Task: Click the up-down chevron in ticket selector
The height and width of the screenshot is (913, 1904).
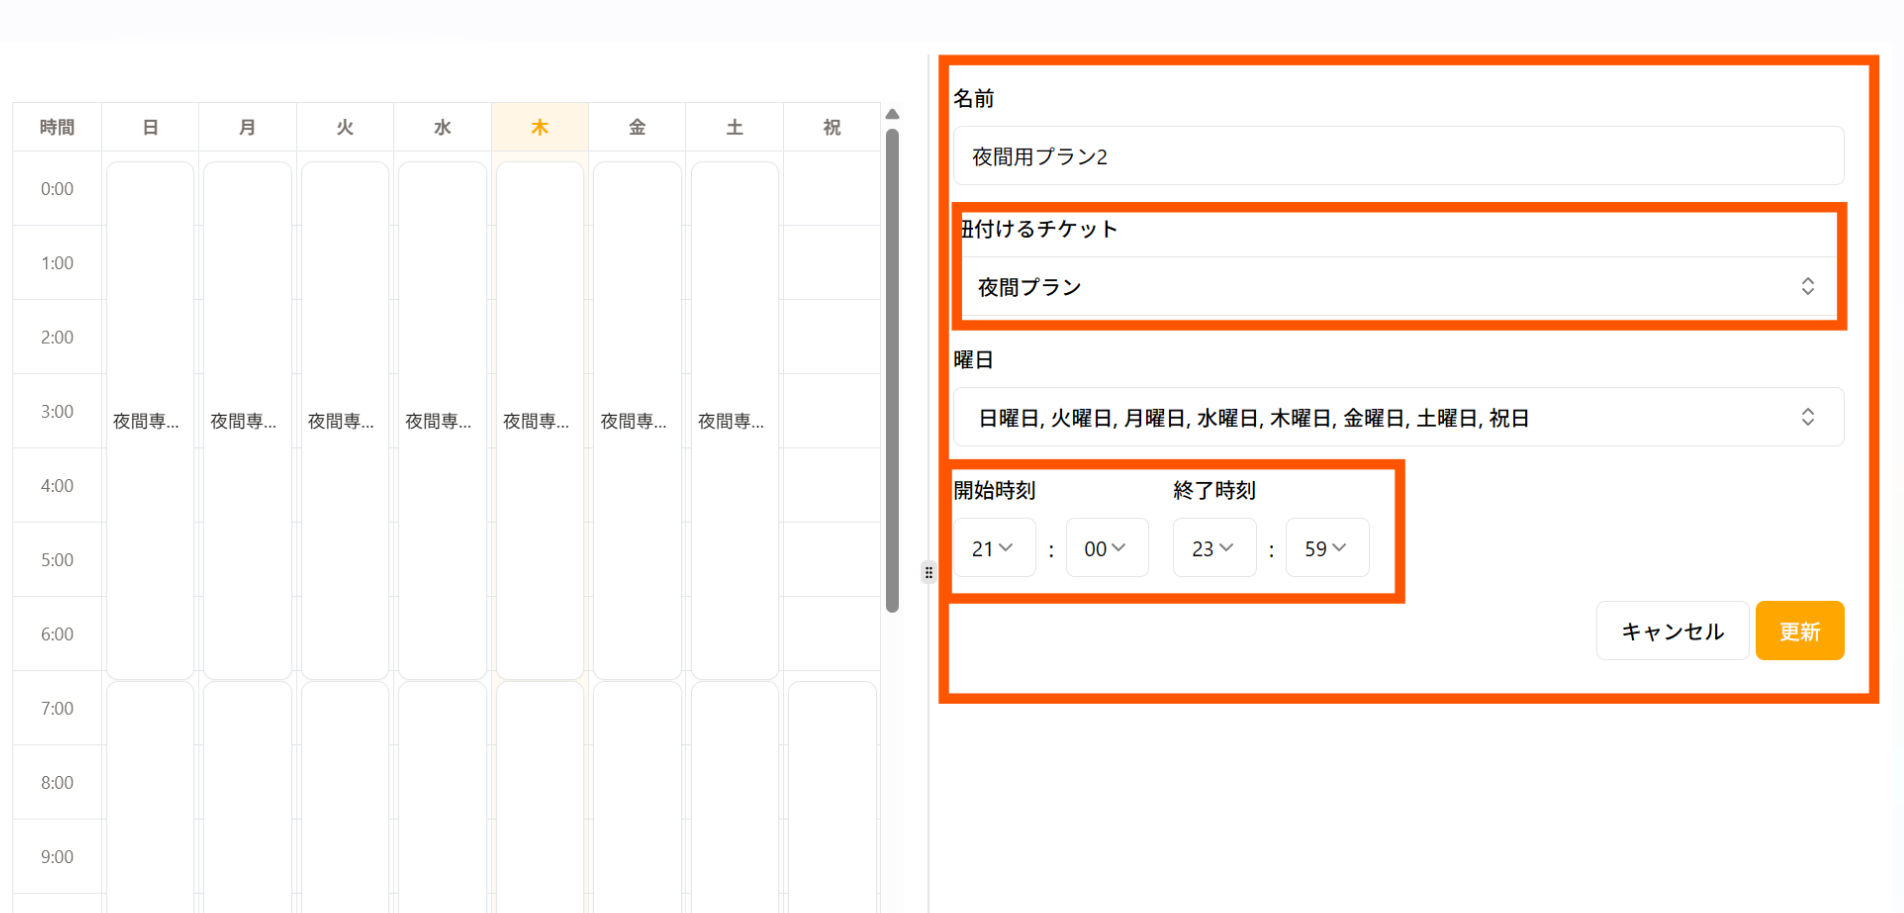Action: (1807, 287)
